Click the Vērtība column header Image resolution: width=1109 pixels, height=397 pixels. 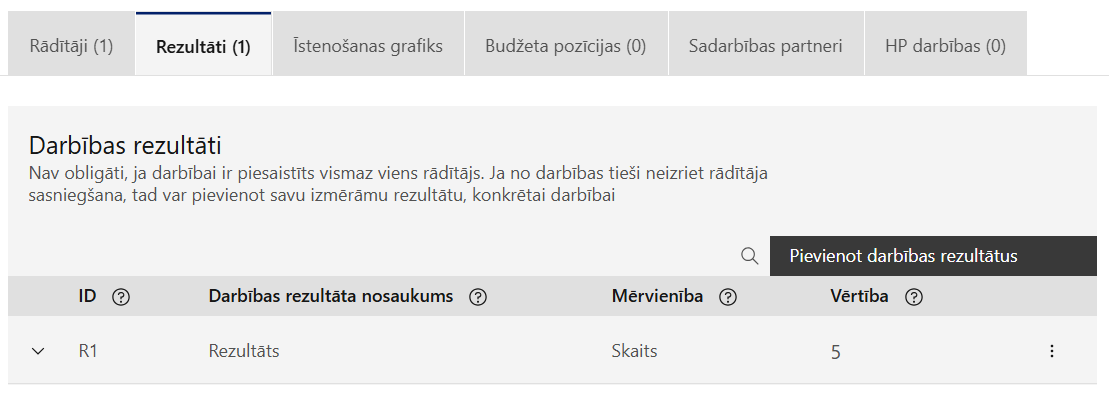859,297
